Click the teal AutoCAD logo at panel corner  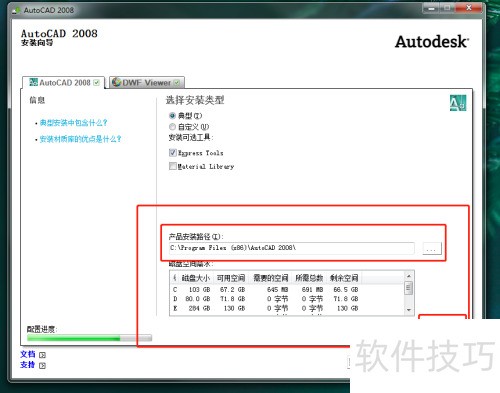coord(458,103)
